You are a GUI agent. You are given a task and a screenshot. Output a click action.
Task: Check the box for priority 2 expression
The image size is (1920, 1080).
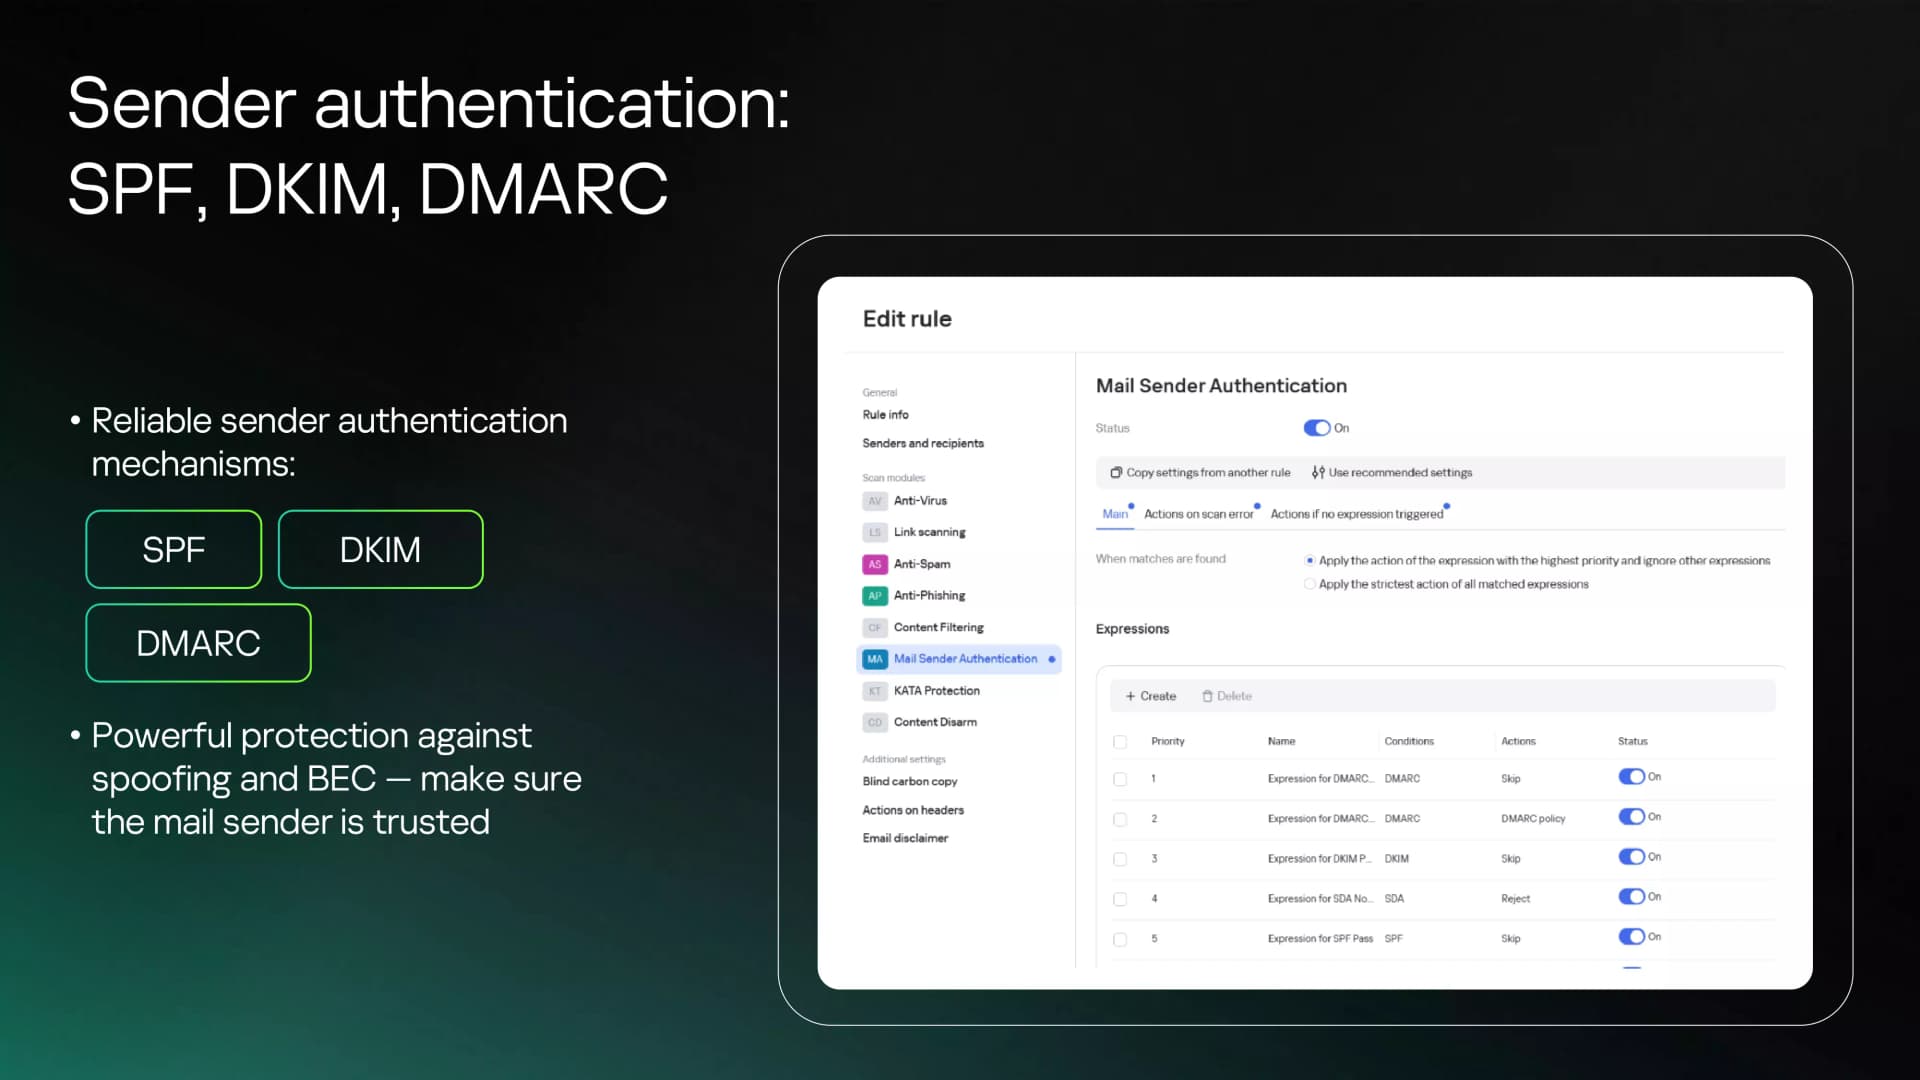pos(1120,819)
